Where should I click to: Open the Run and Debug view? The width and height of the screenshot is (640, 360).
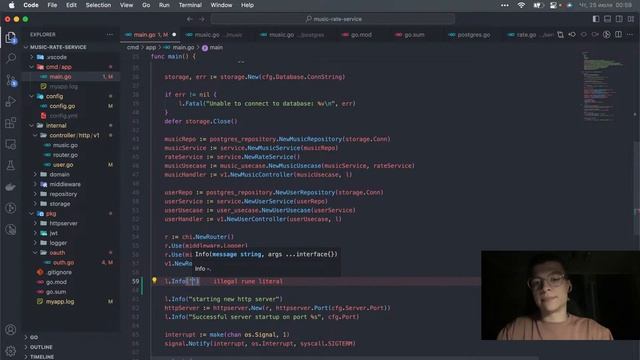[x=11, y=102]
